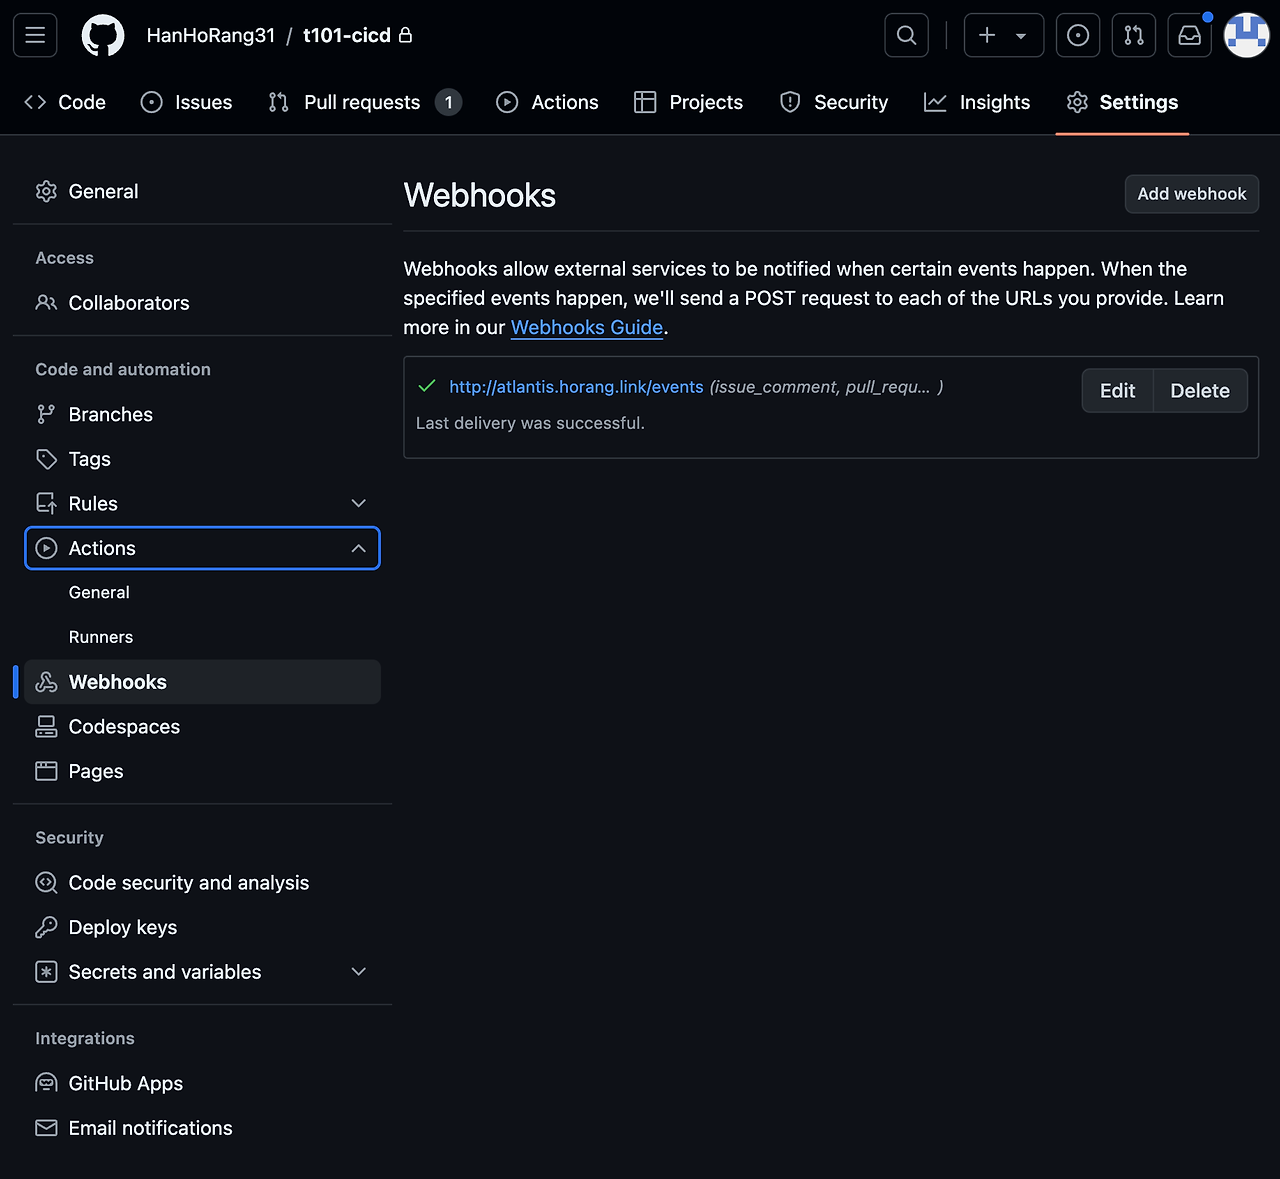Click the Security tab shield icon
Image resolution: width=1280 pixels, height=1179 pixels.
(790, 102)
